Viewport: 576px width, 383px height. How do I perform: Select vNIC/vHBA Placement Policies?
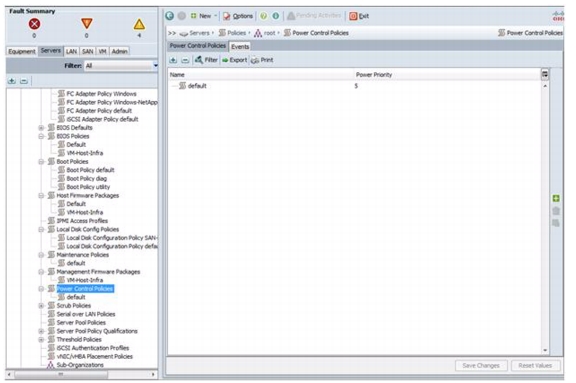coord(95,357)
